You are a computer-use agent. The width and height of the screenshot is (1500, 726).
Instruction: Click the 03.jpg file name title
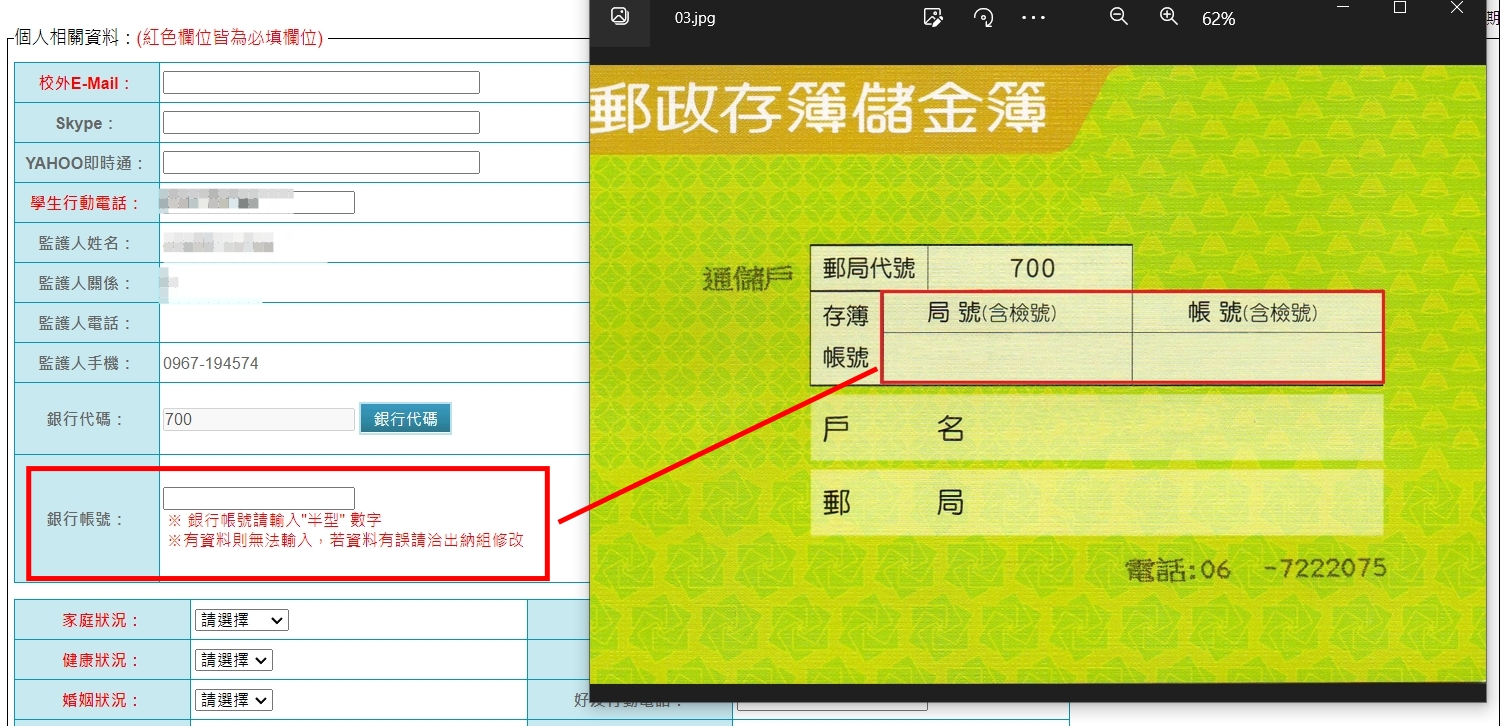[x=695, y=18]
